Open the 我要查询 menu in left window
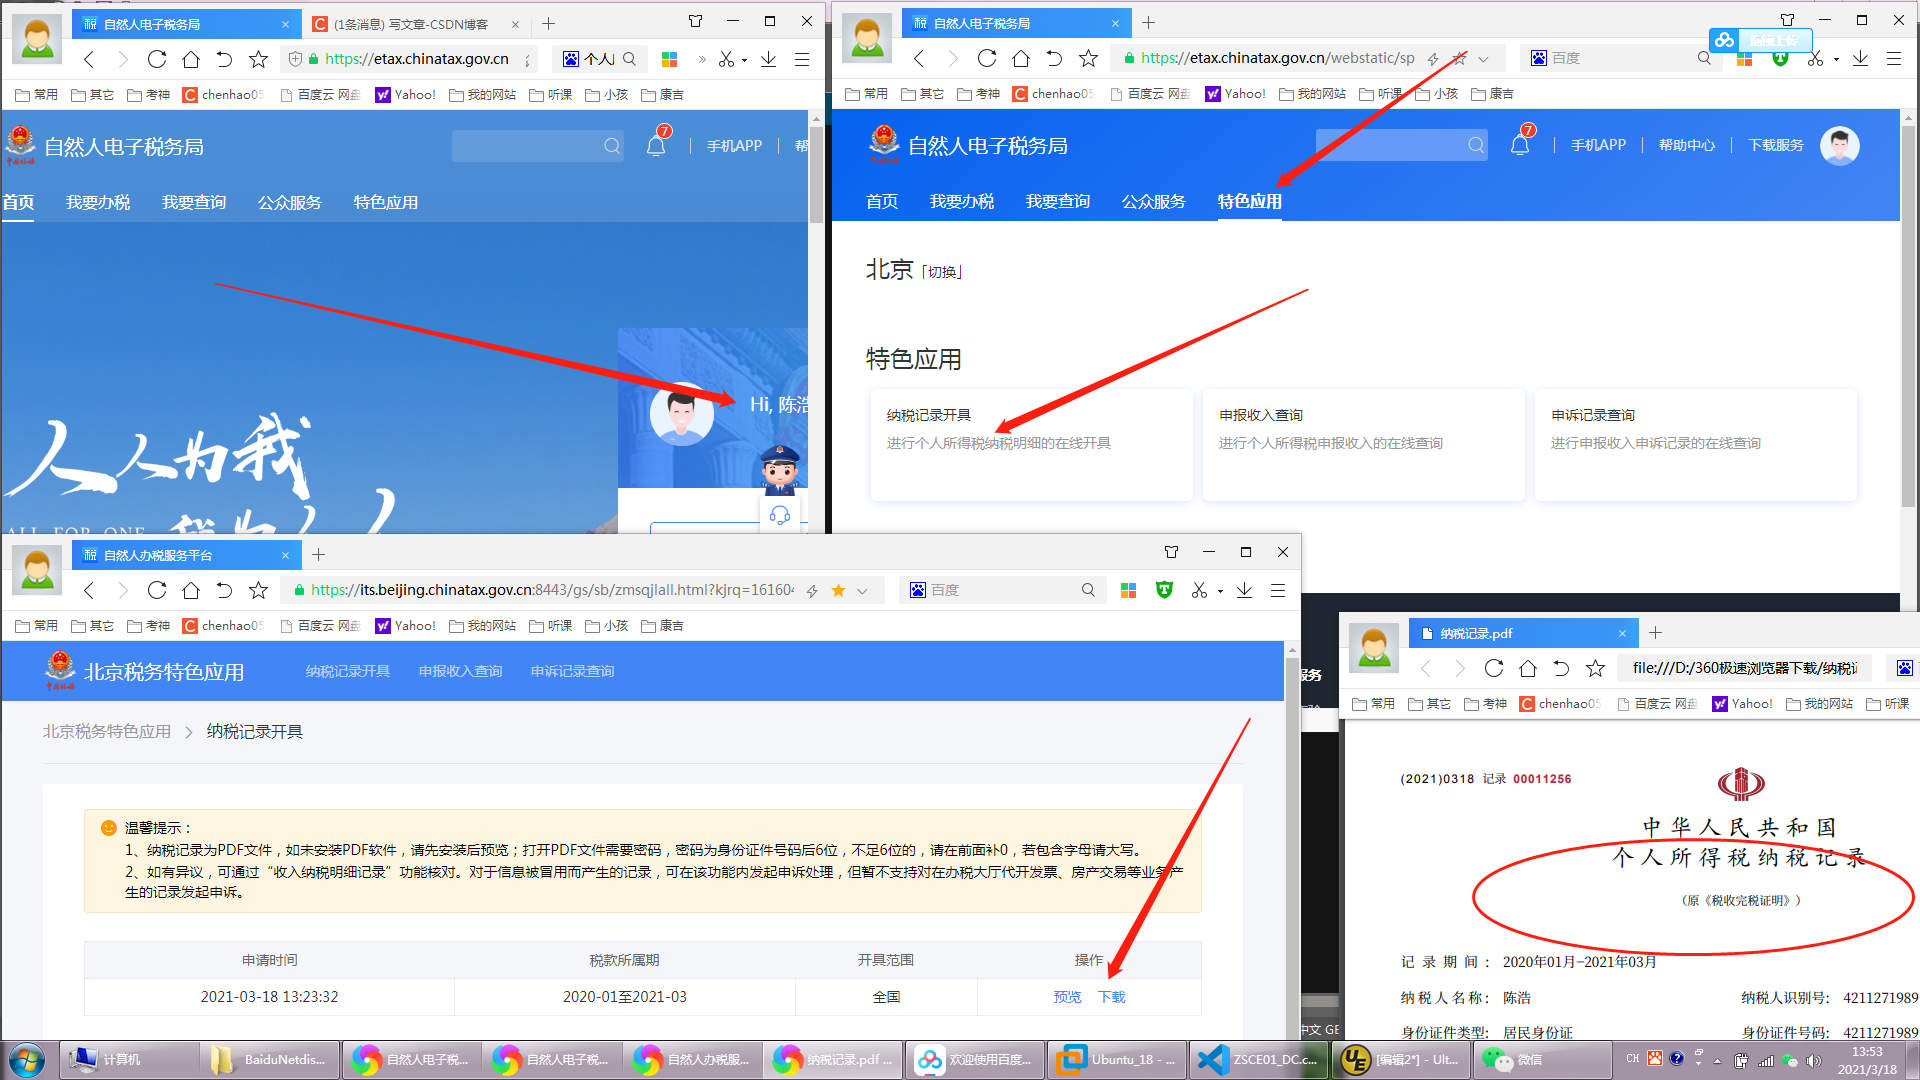This screenshot has height=1080, width=1920. [194, 202]
